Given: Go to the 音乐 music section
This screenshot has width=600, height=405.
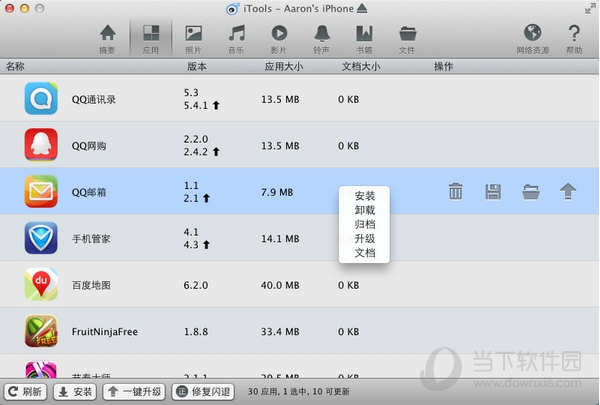Looking at the screenshot, I should click(236, 39).
